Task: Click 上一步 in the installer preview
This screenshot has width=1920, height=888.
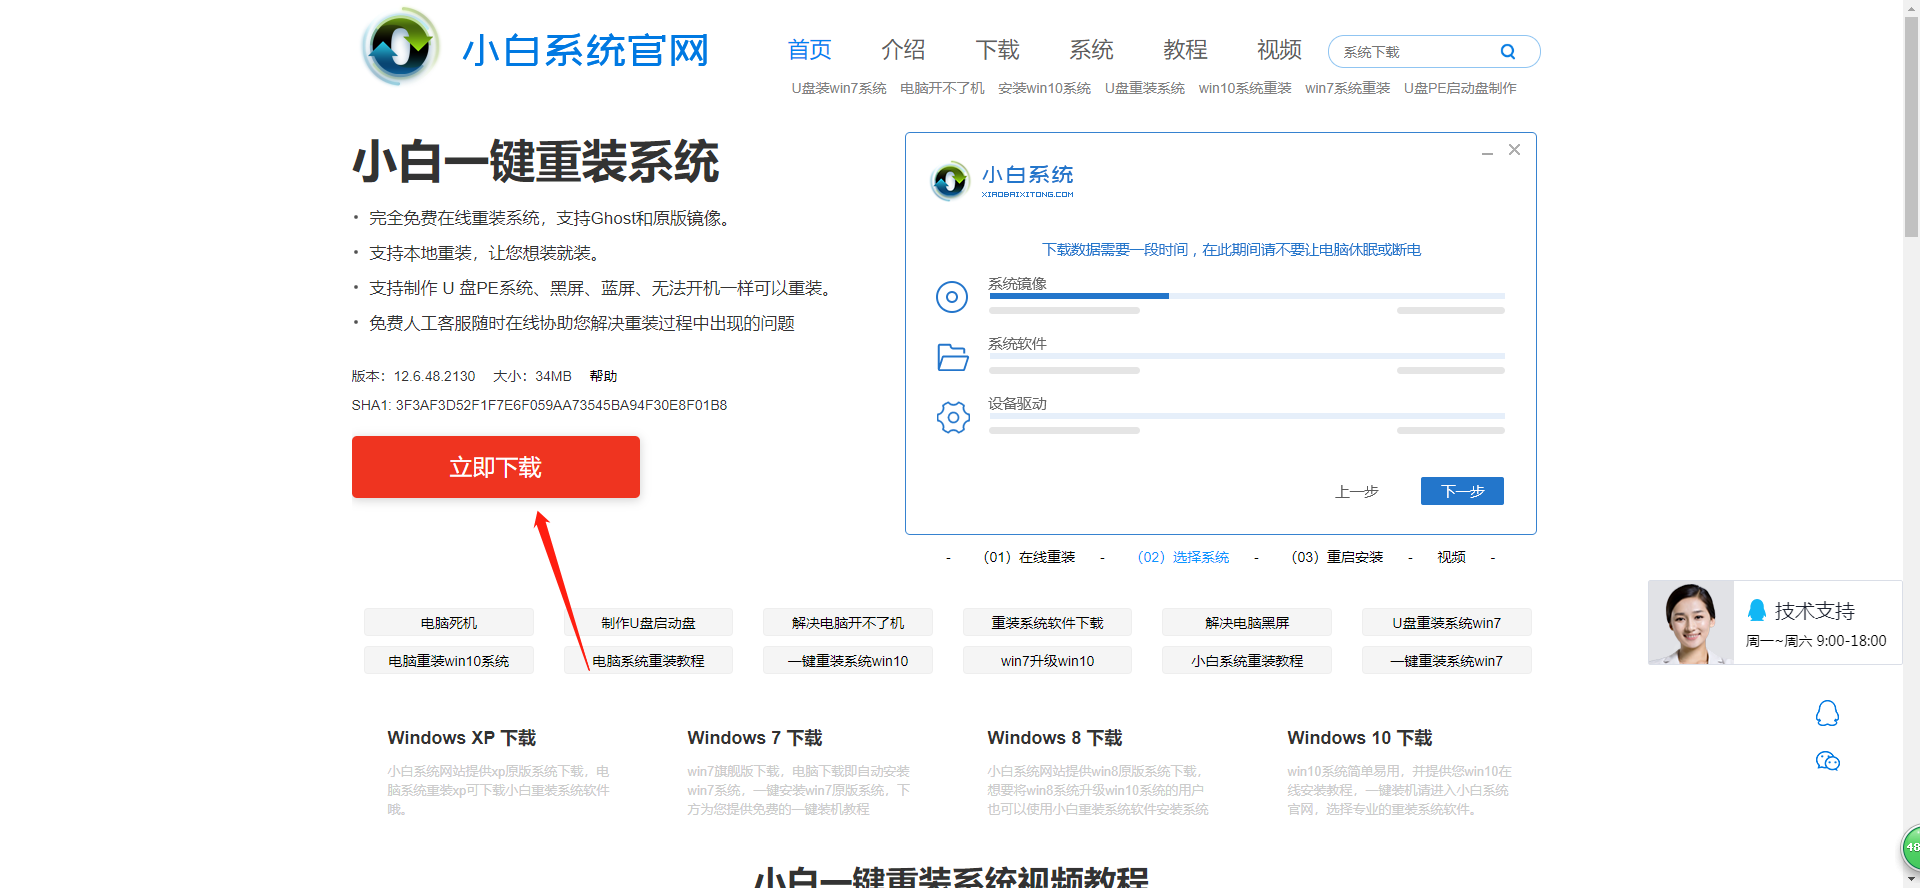Action: (x=1357, y=492)
